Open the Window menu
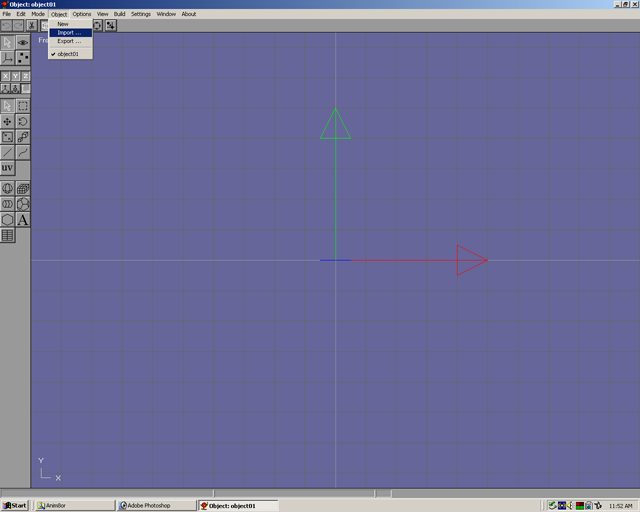 point(166,14)
